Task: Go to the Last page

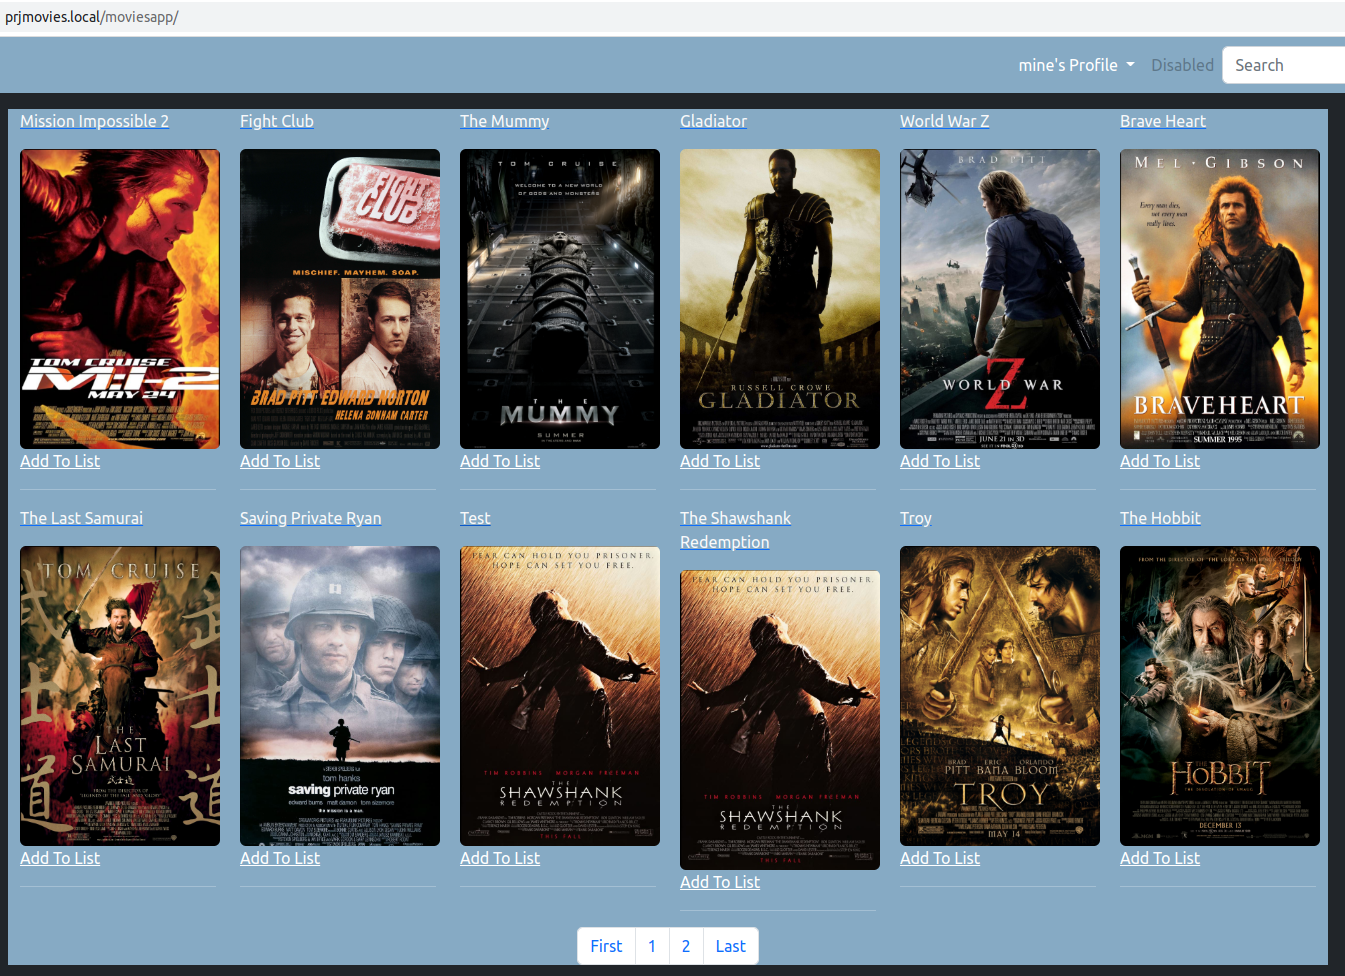Action: 731,946
